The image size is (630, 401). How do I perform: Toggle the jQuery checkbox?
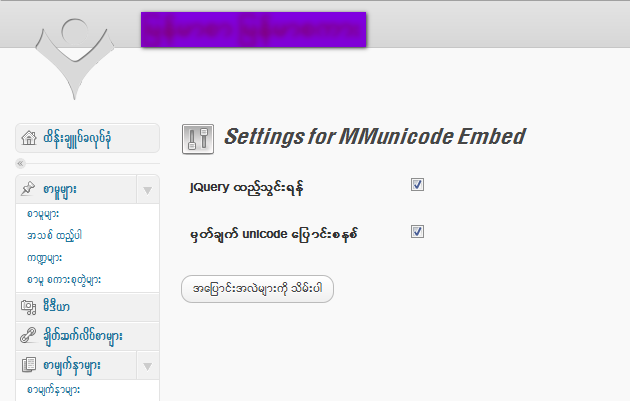coord(417,185)
